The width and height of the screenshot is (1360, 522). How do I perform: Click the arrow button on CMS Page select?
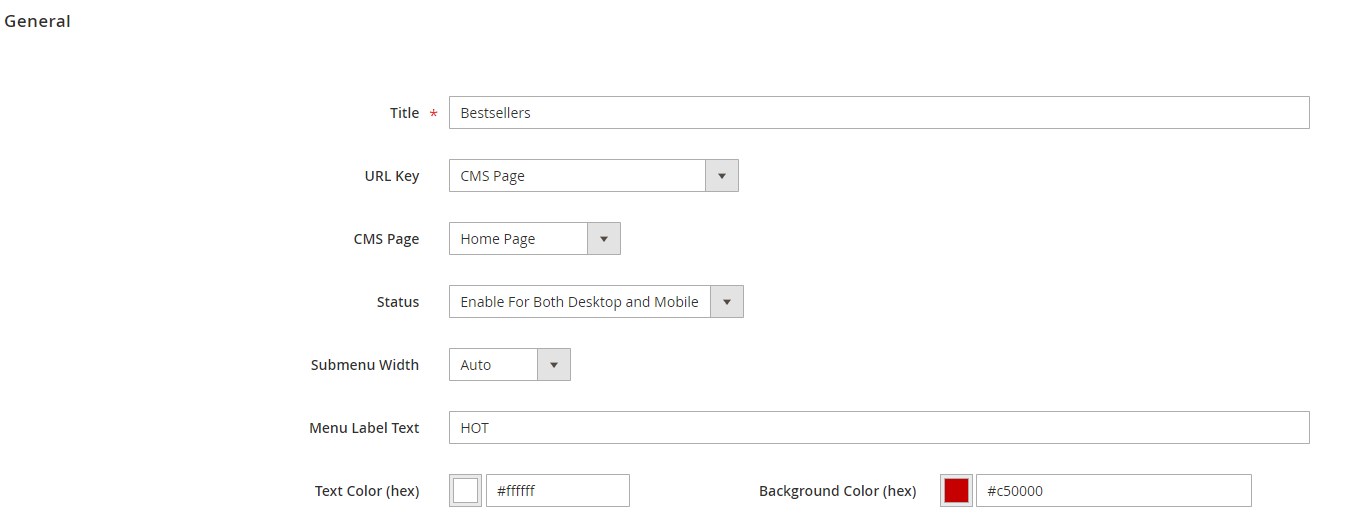pos(603,239)
